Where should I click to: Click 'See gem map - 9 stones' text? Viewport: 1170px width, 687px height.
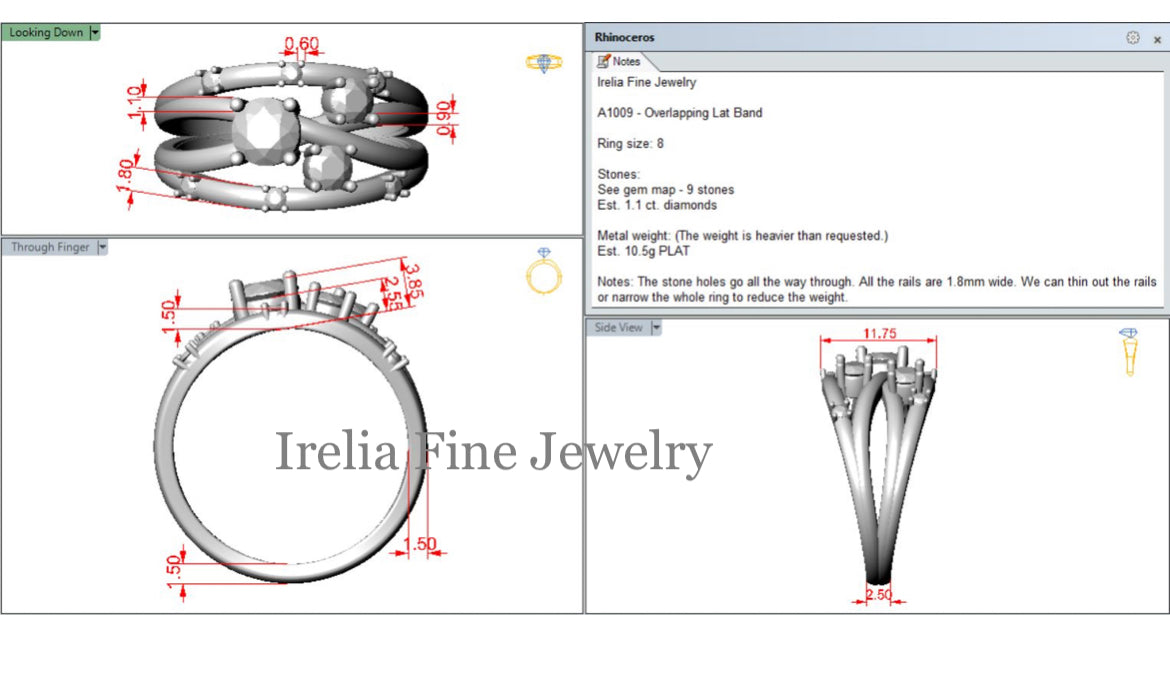pyautogui.click(x=666, y=190)
